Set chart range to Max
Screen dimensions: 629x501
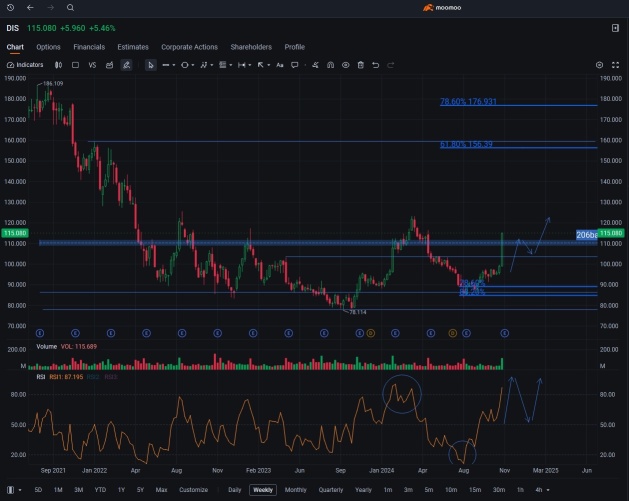(161, 490)
